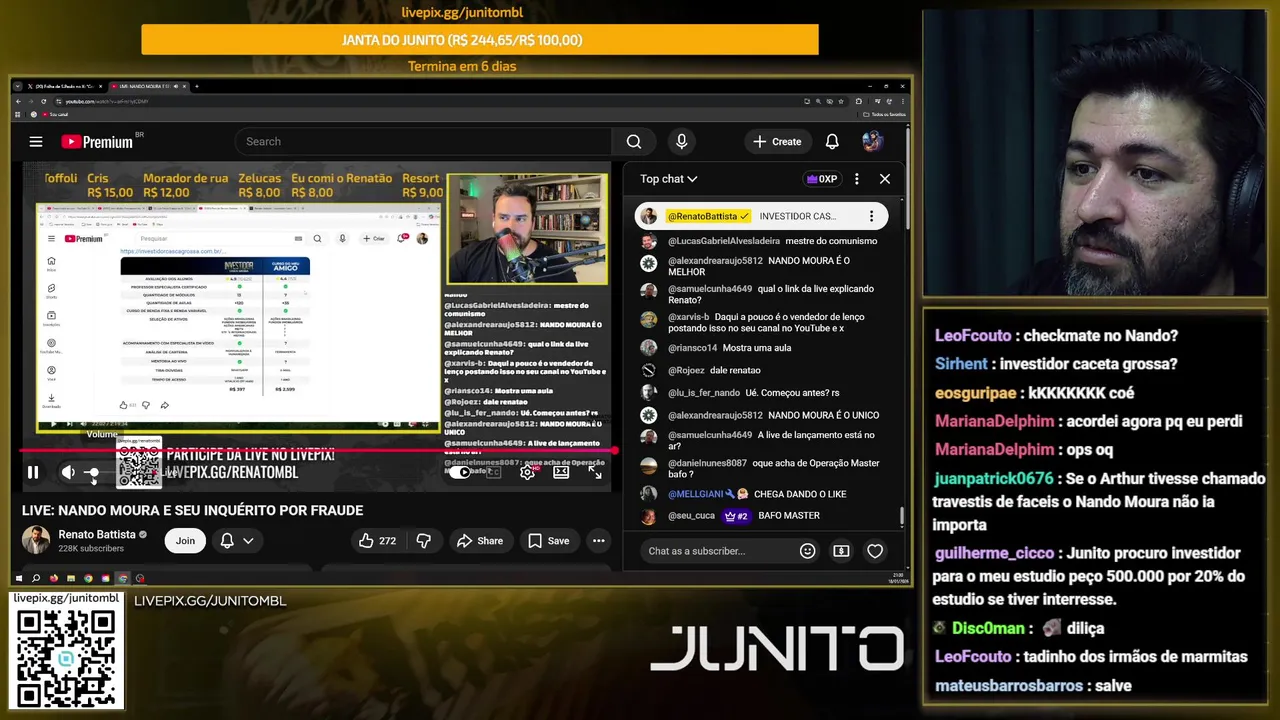Open Renato Battista channel name link

tap(97, 535)
